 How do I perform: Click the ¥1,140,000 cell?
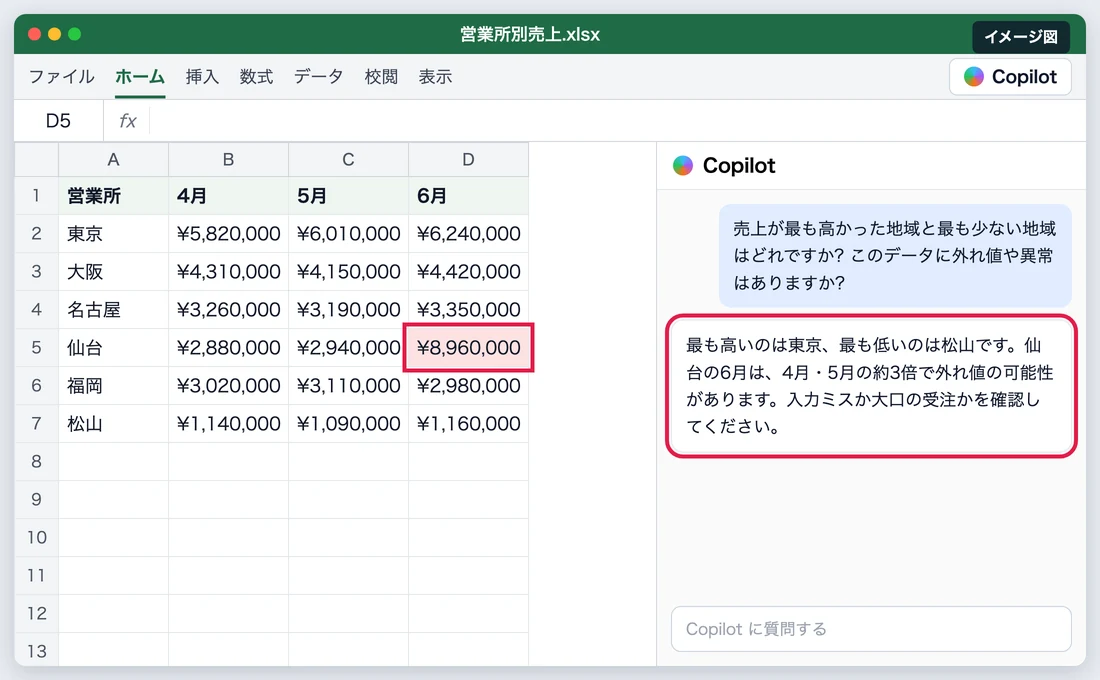point(228,423)
